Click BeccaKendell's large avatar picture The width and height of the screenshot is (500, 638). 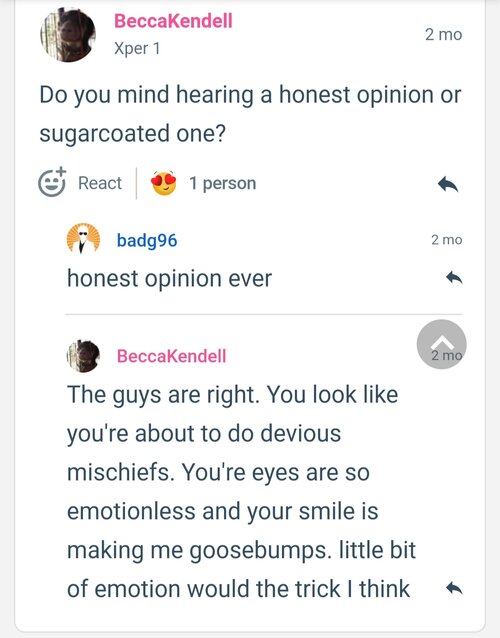[68, 35]
